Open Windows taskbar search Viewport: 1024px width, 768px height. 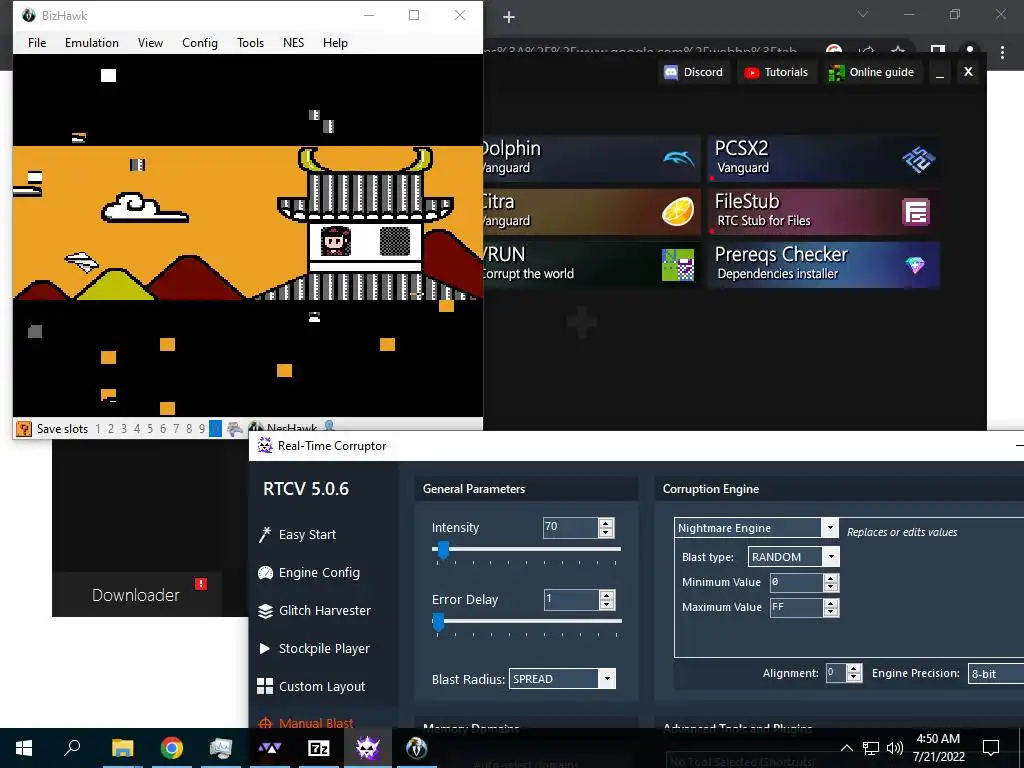(x=72, y=748)
